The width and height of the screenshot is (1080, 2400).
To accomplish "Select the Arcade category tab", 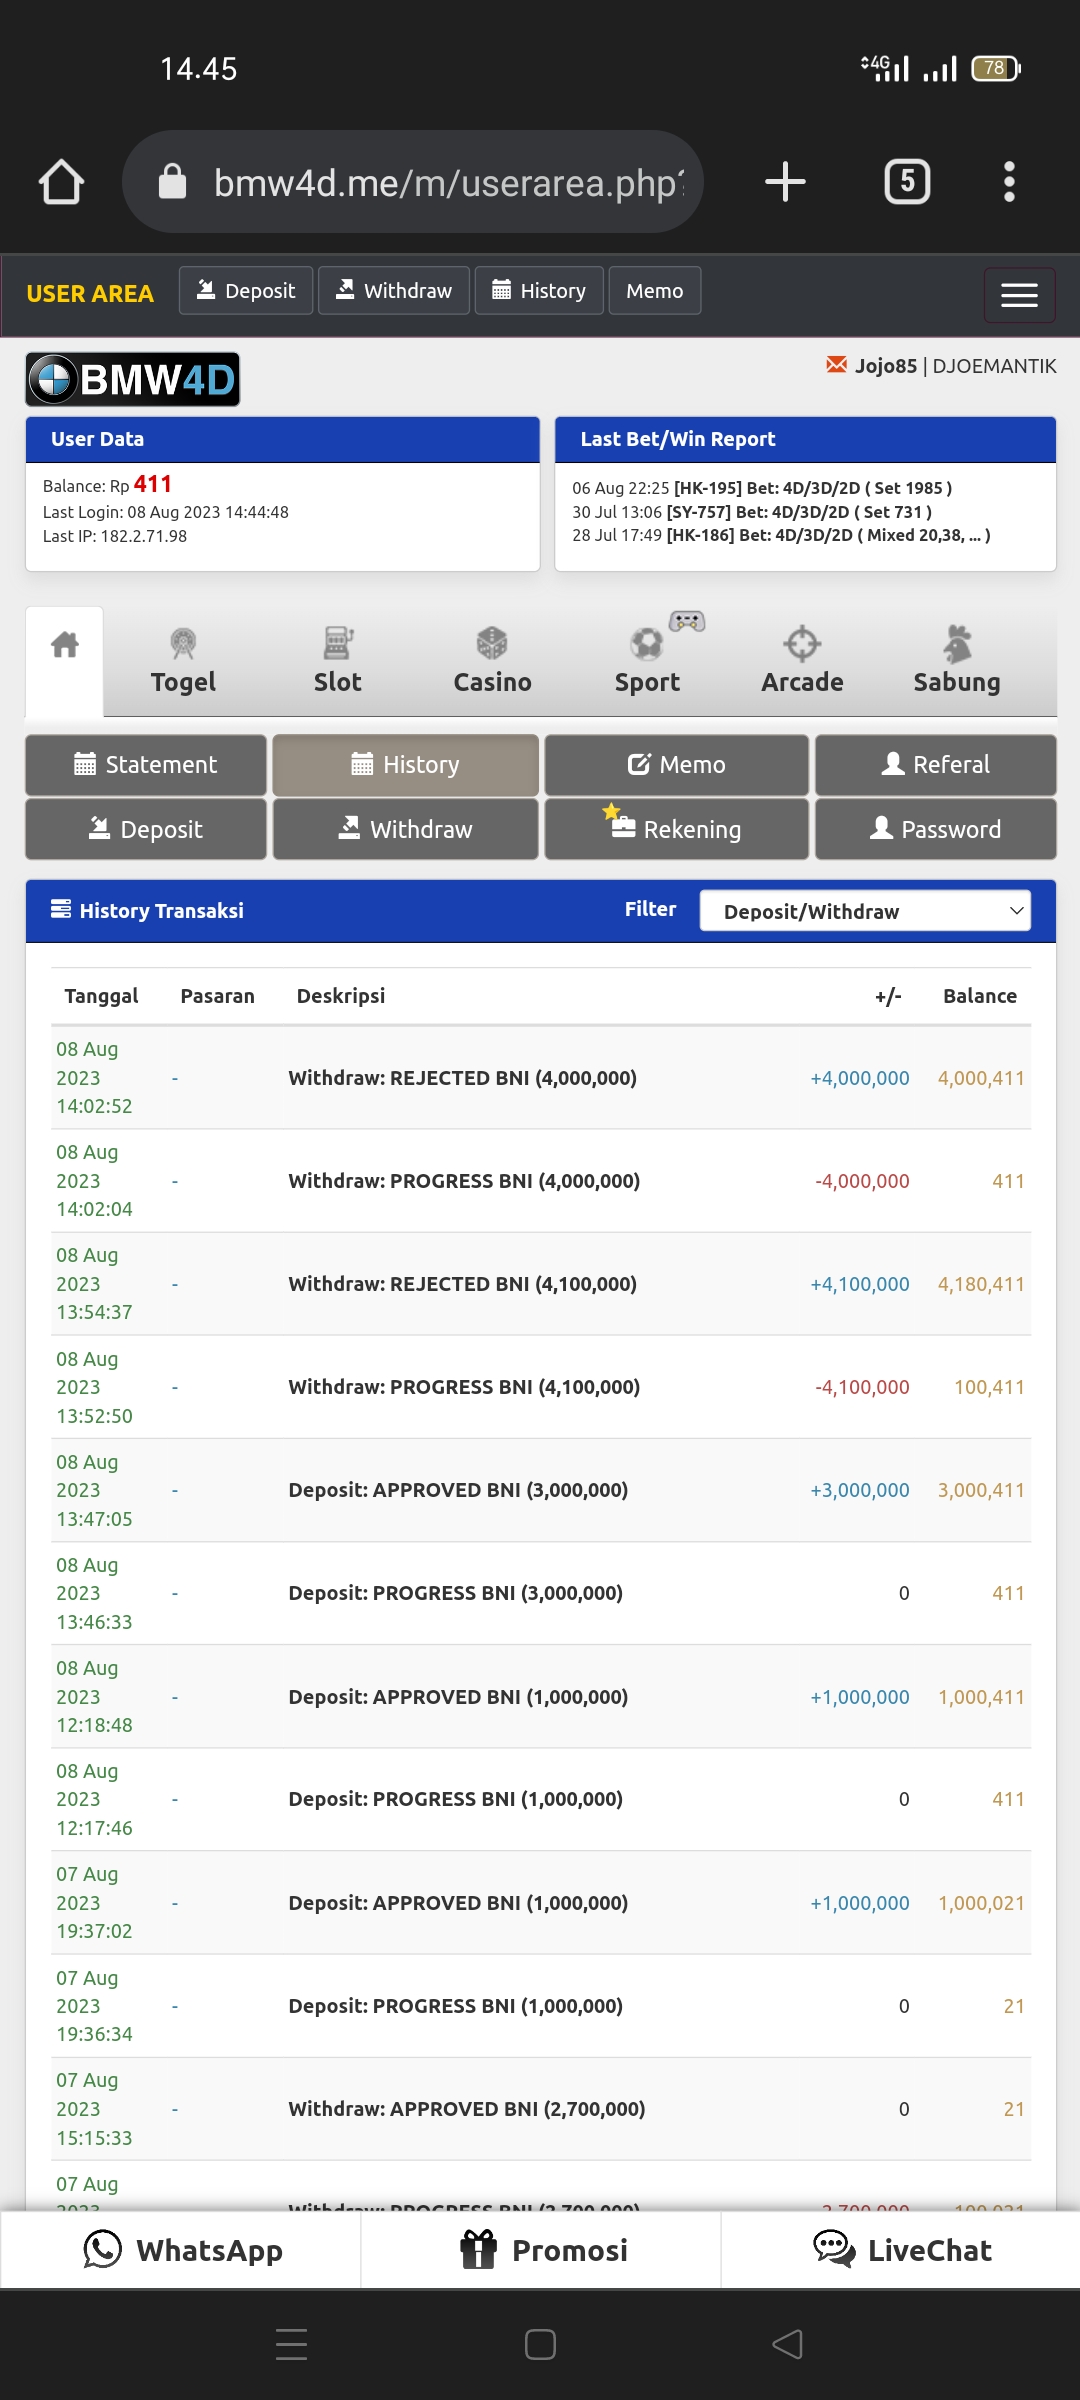I will click(x=802, y=661).
